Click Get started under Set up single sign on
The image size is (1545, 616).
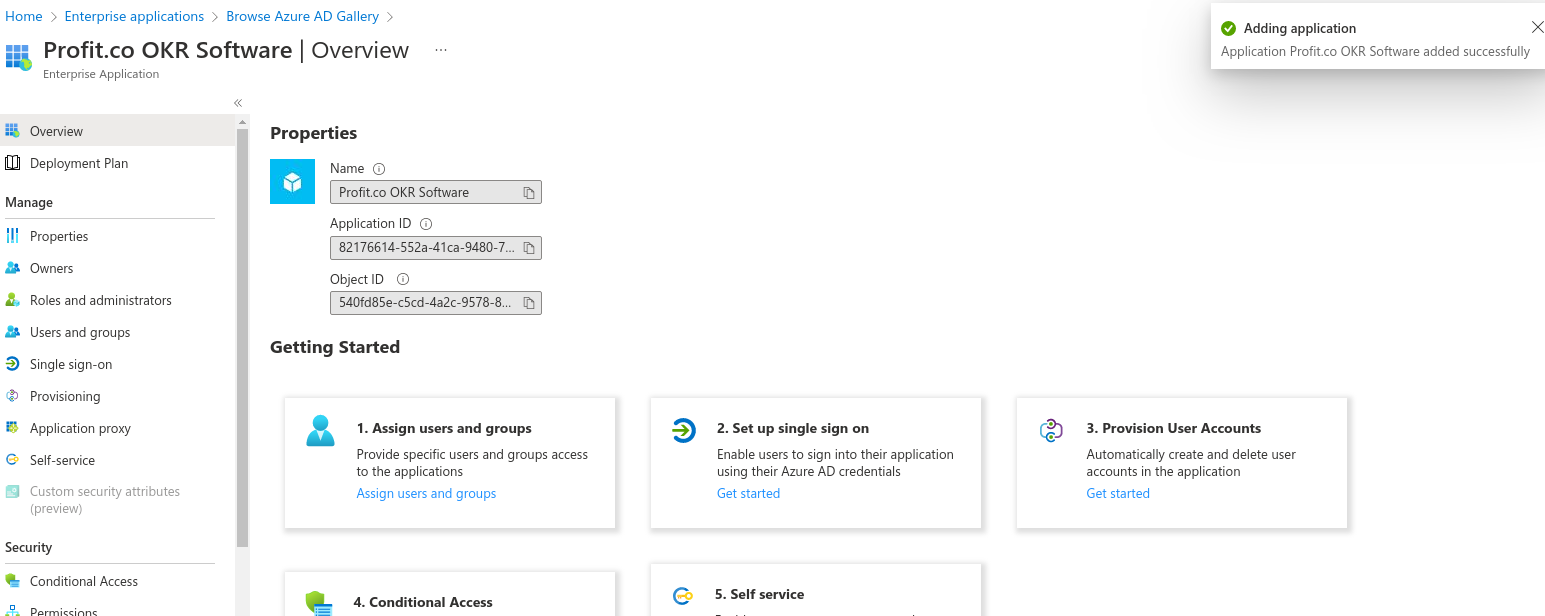point(748,493)
